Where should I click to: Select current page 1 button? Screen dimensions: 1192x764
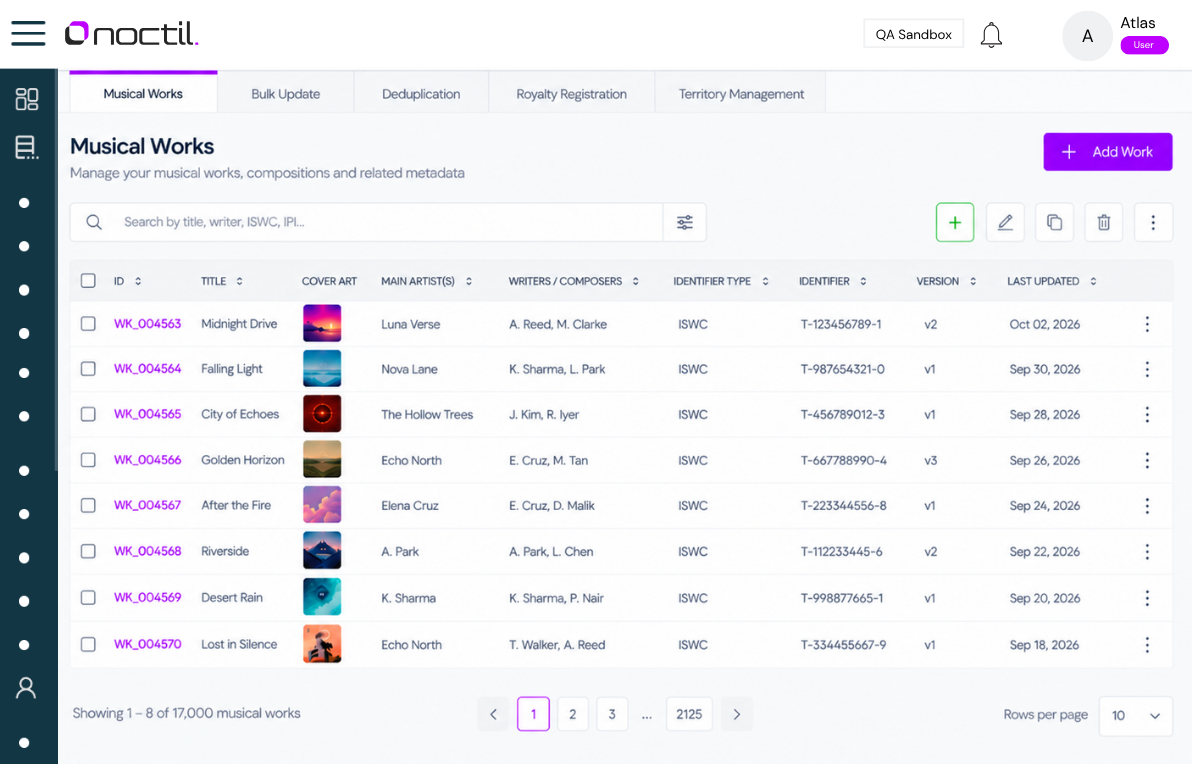(534, 714)
